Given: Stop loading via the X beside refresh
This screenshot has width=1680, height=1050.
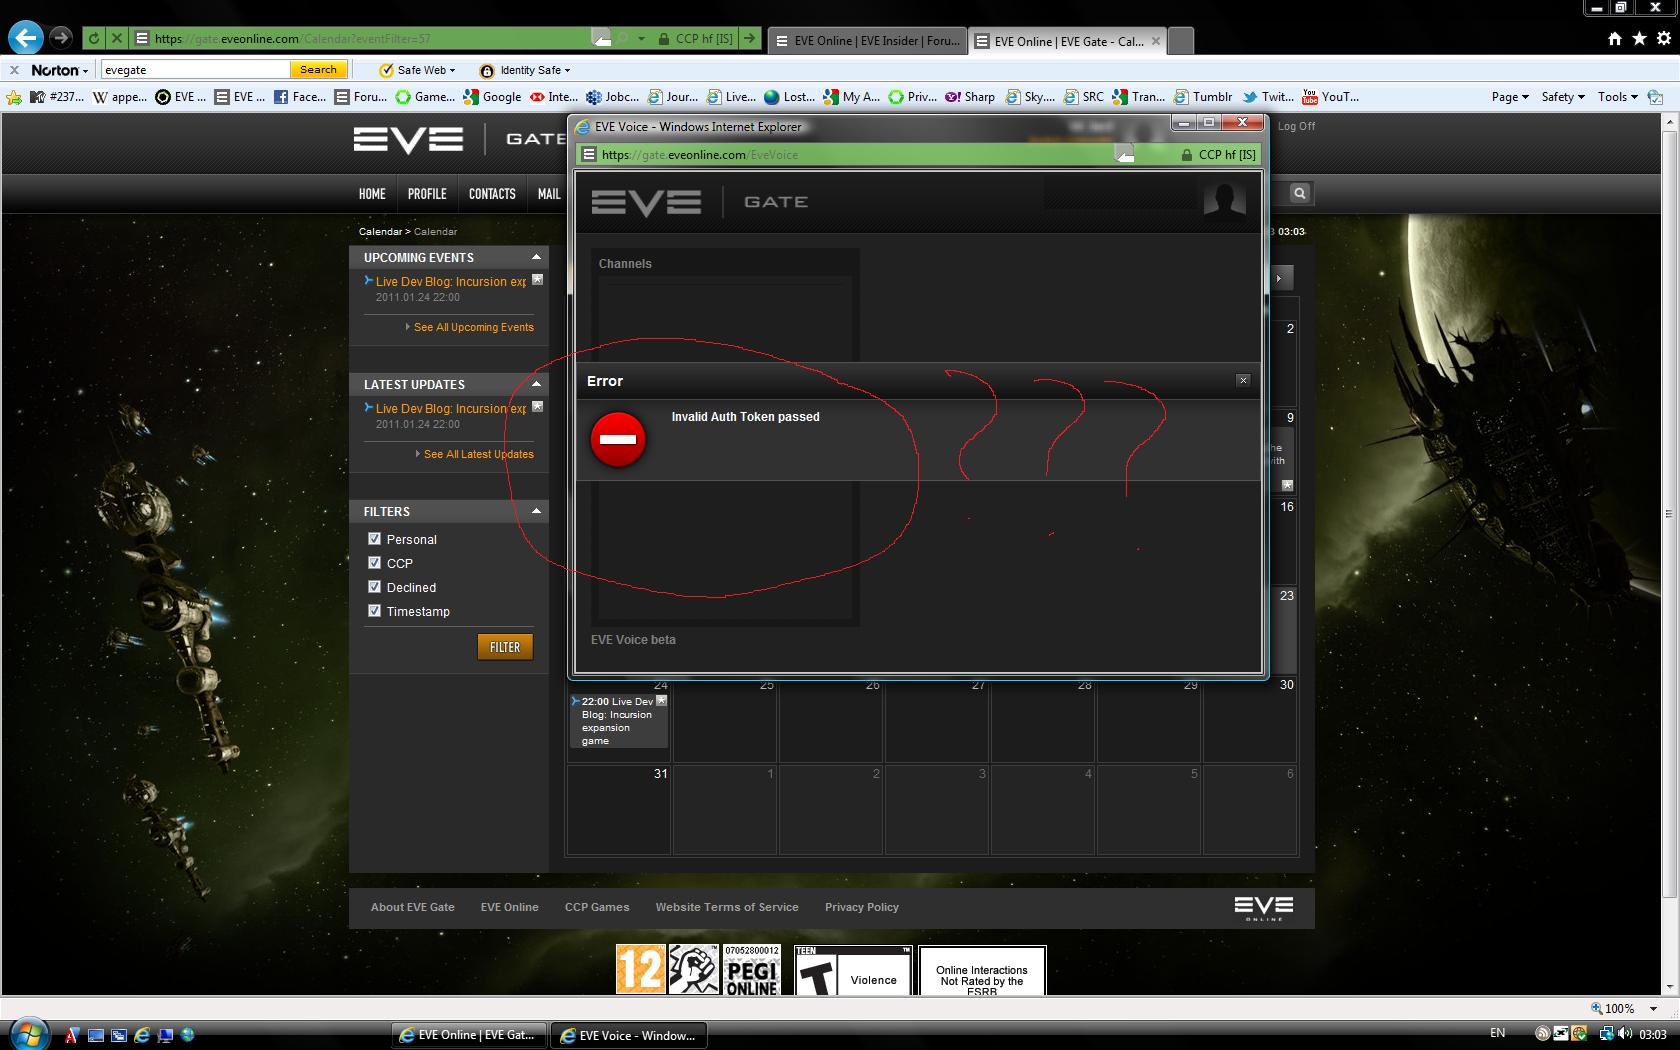Looking at the screenshot, I should pyautogui.click(x=117, y=39).
